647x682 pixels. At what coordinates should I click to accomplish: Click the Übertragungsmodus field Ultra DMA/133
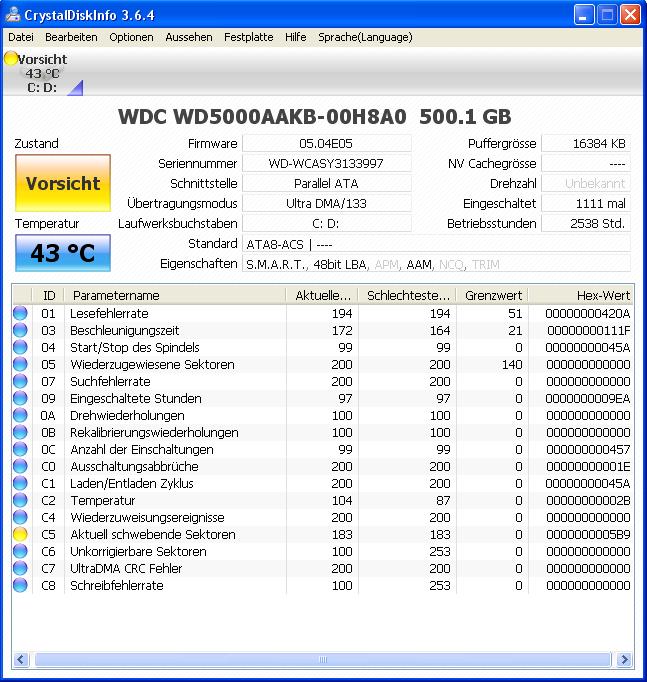tap(327, 203)
